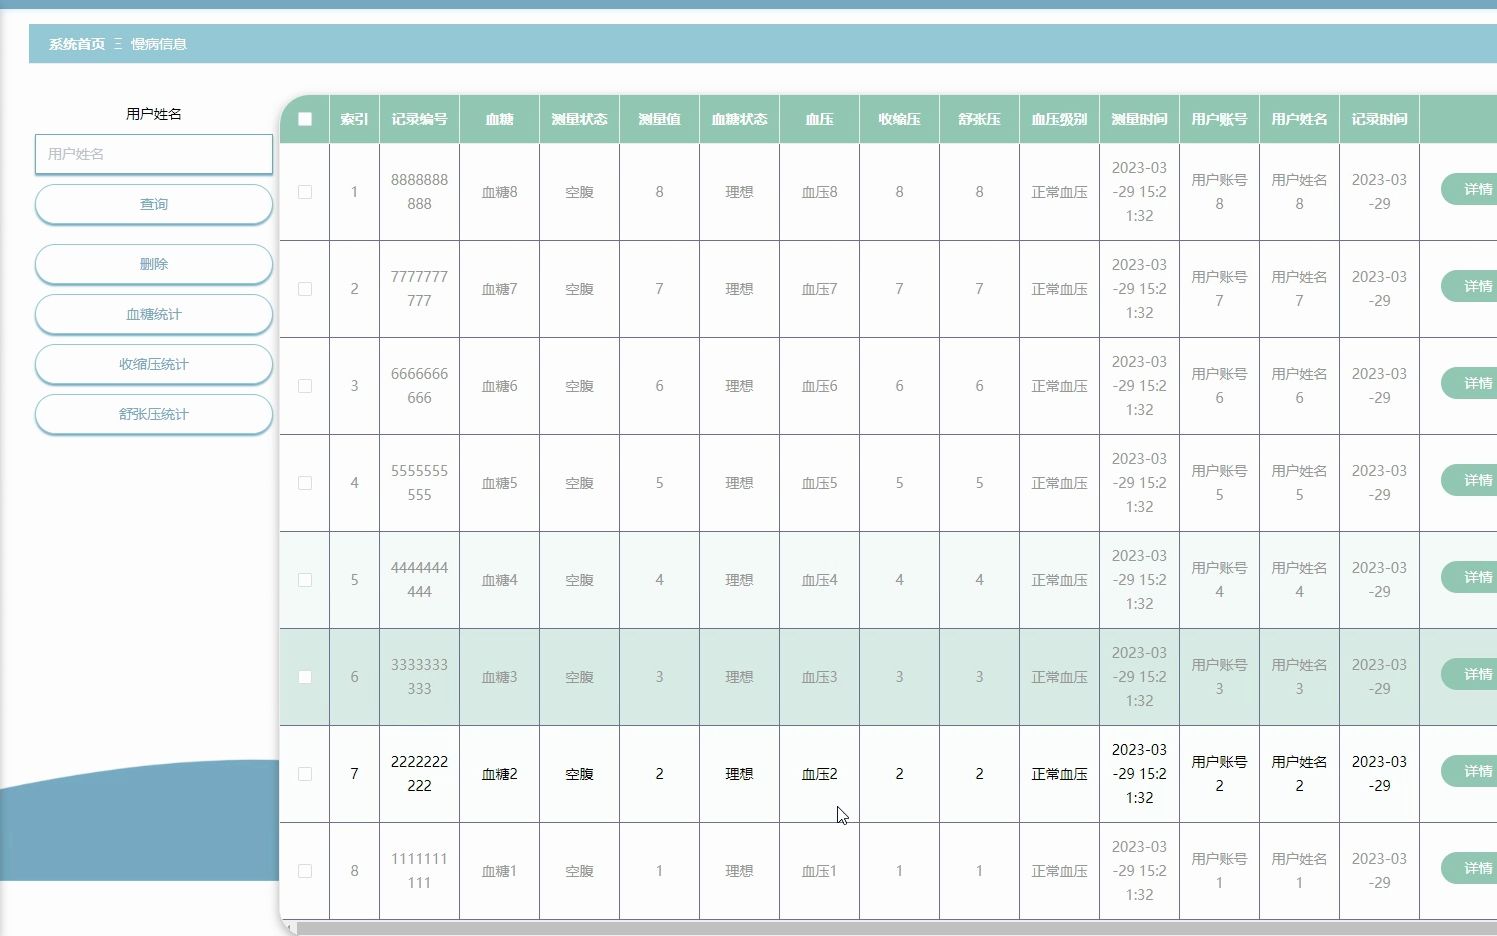Viewport: 1497px width, 936px height.
Task: Click the 舒张压 column header
Action: tap(979, 119)
